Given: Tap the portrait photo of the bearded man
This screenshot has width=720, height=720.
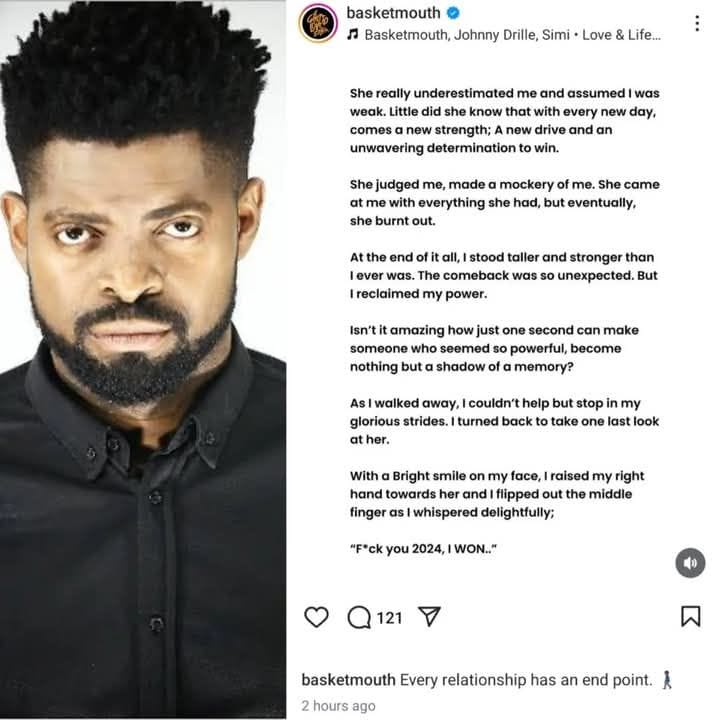Looking at the screenshot, I should [x=143, y=360].
